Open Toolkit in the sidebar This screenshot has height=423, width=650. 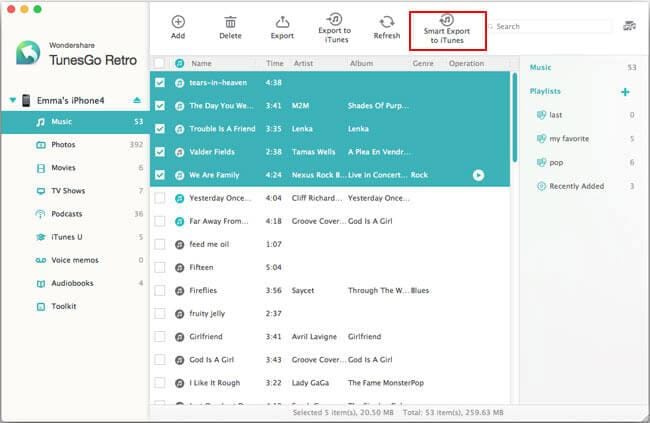click(75, 306)
